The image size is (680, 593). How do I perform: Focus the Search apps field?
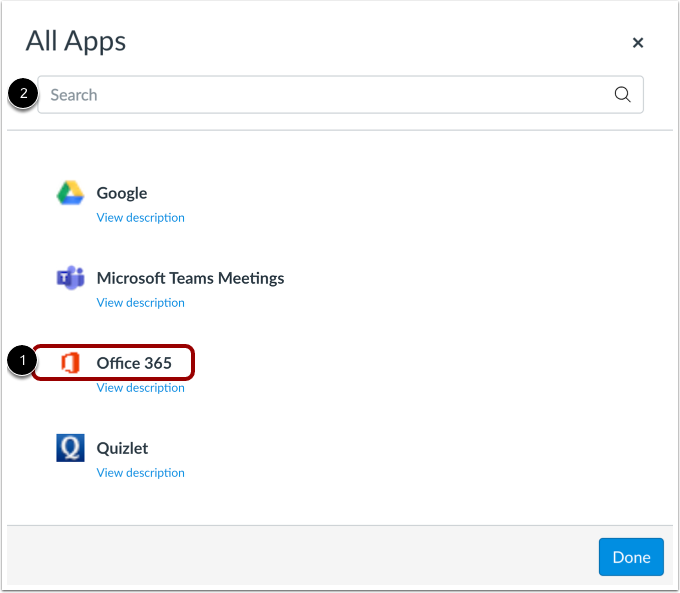click(x=340, y=95)
